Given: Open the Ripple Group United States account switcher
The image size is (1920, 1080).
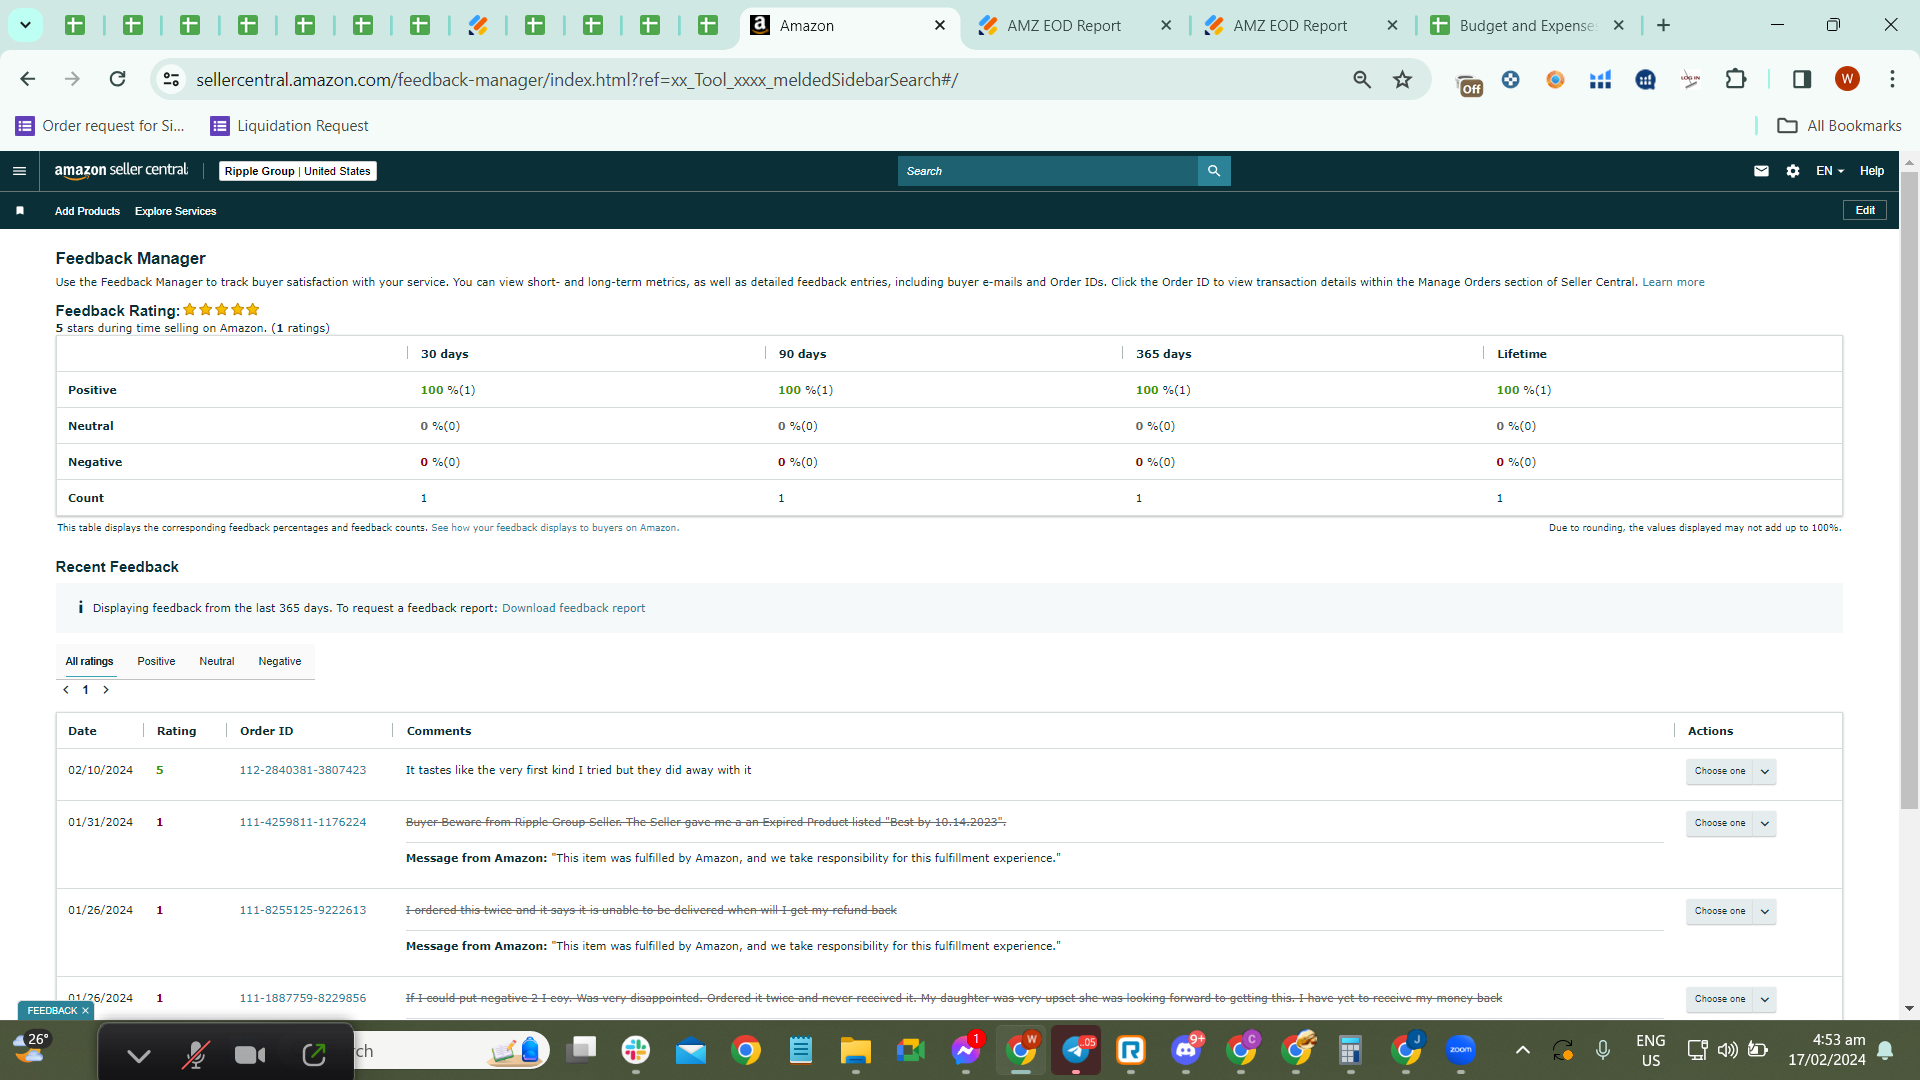Looking at the screenshot, I should coord(298,171).
